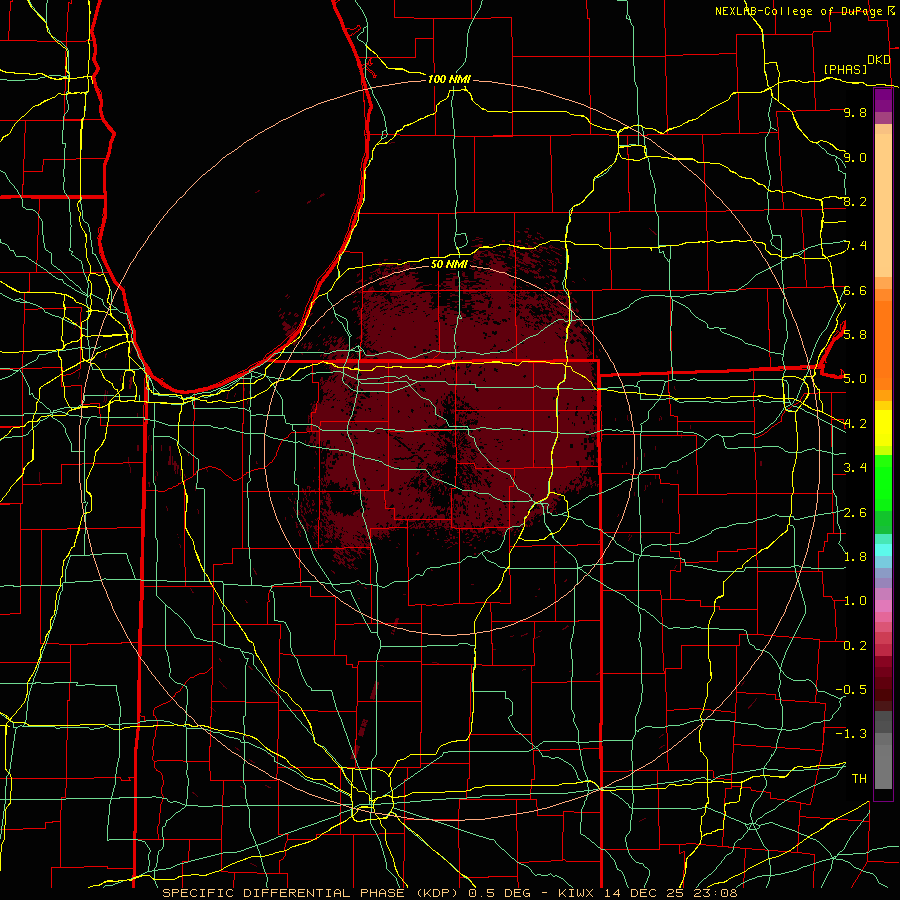This screenshot has height=900, width=900.
Task: Pick the pink color bar segment beside 1.0
Action: pyautogui.click(x=883, y=605)
